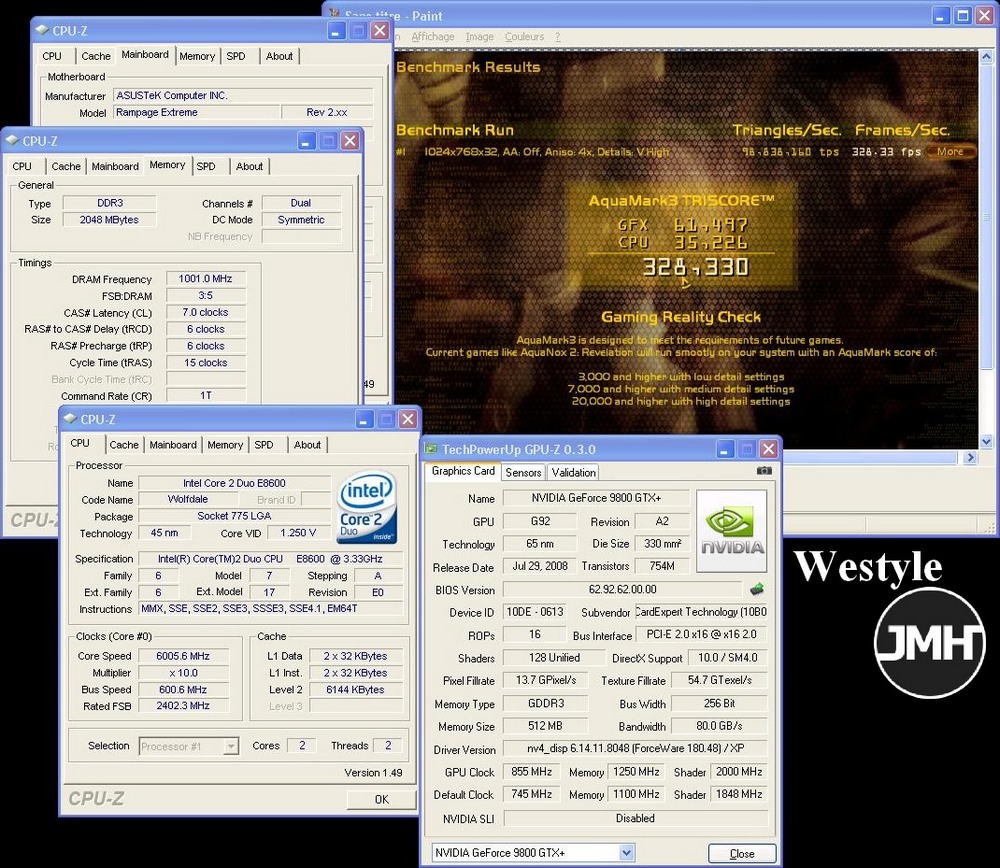Click the Core Speed 6005.6 MHz value
This screenshot has height=868, width=1000.
click(182, 656)
